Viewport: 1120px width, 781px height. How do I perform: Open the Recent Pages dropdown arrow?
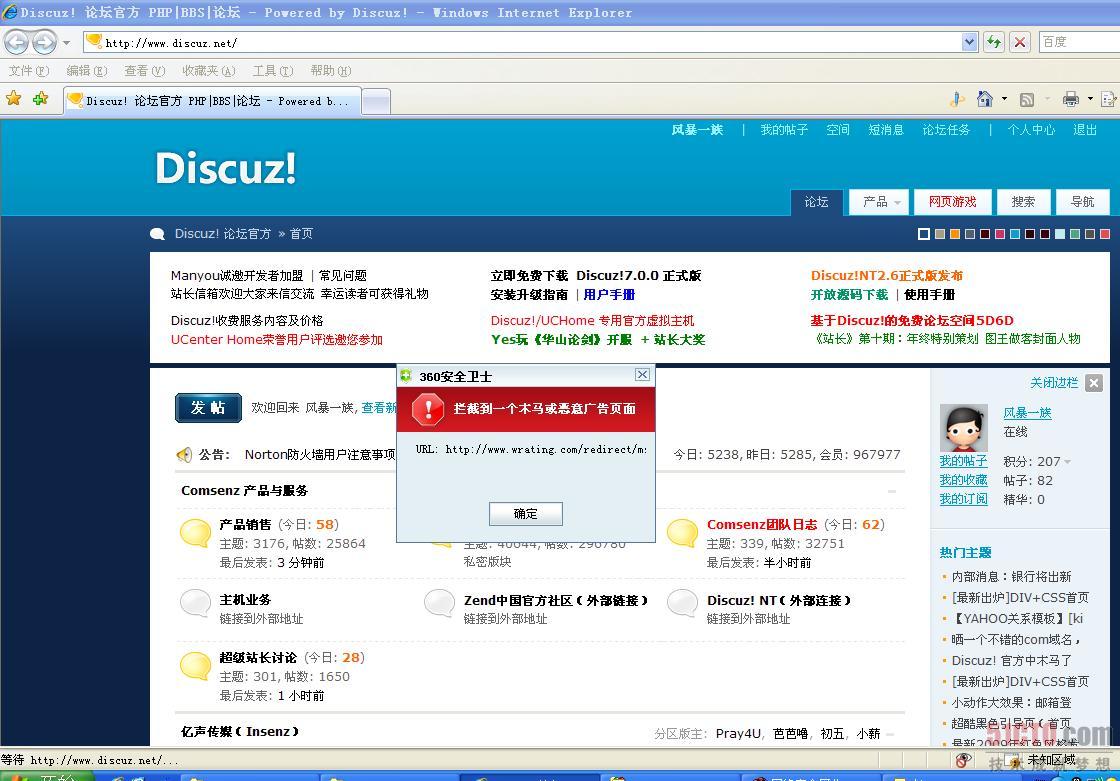point(66,43)
